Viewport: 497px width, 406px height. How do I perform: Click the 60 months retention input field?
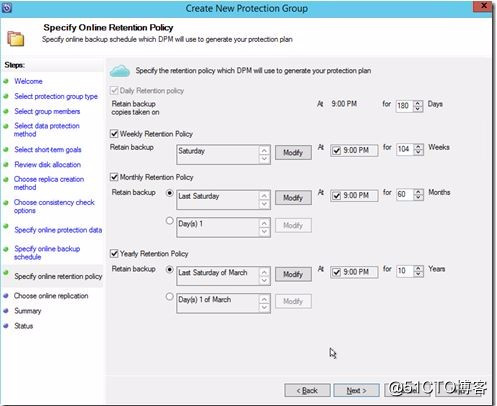point(404,194)
